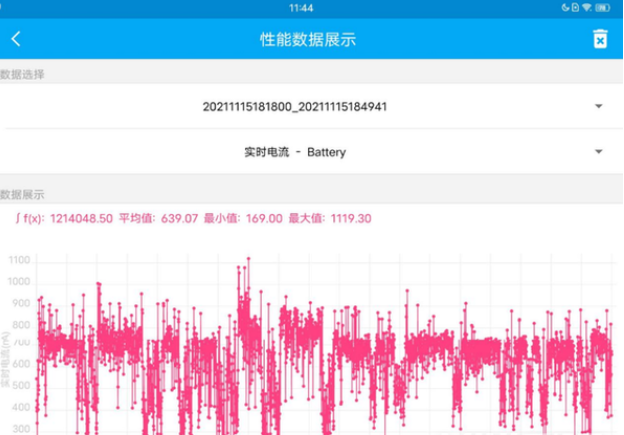The width and height of the screenshot is (624, 435).
Task: Delete data using the trash icon
Action: click(x=599, y=39)
